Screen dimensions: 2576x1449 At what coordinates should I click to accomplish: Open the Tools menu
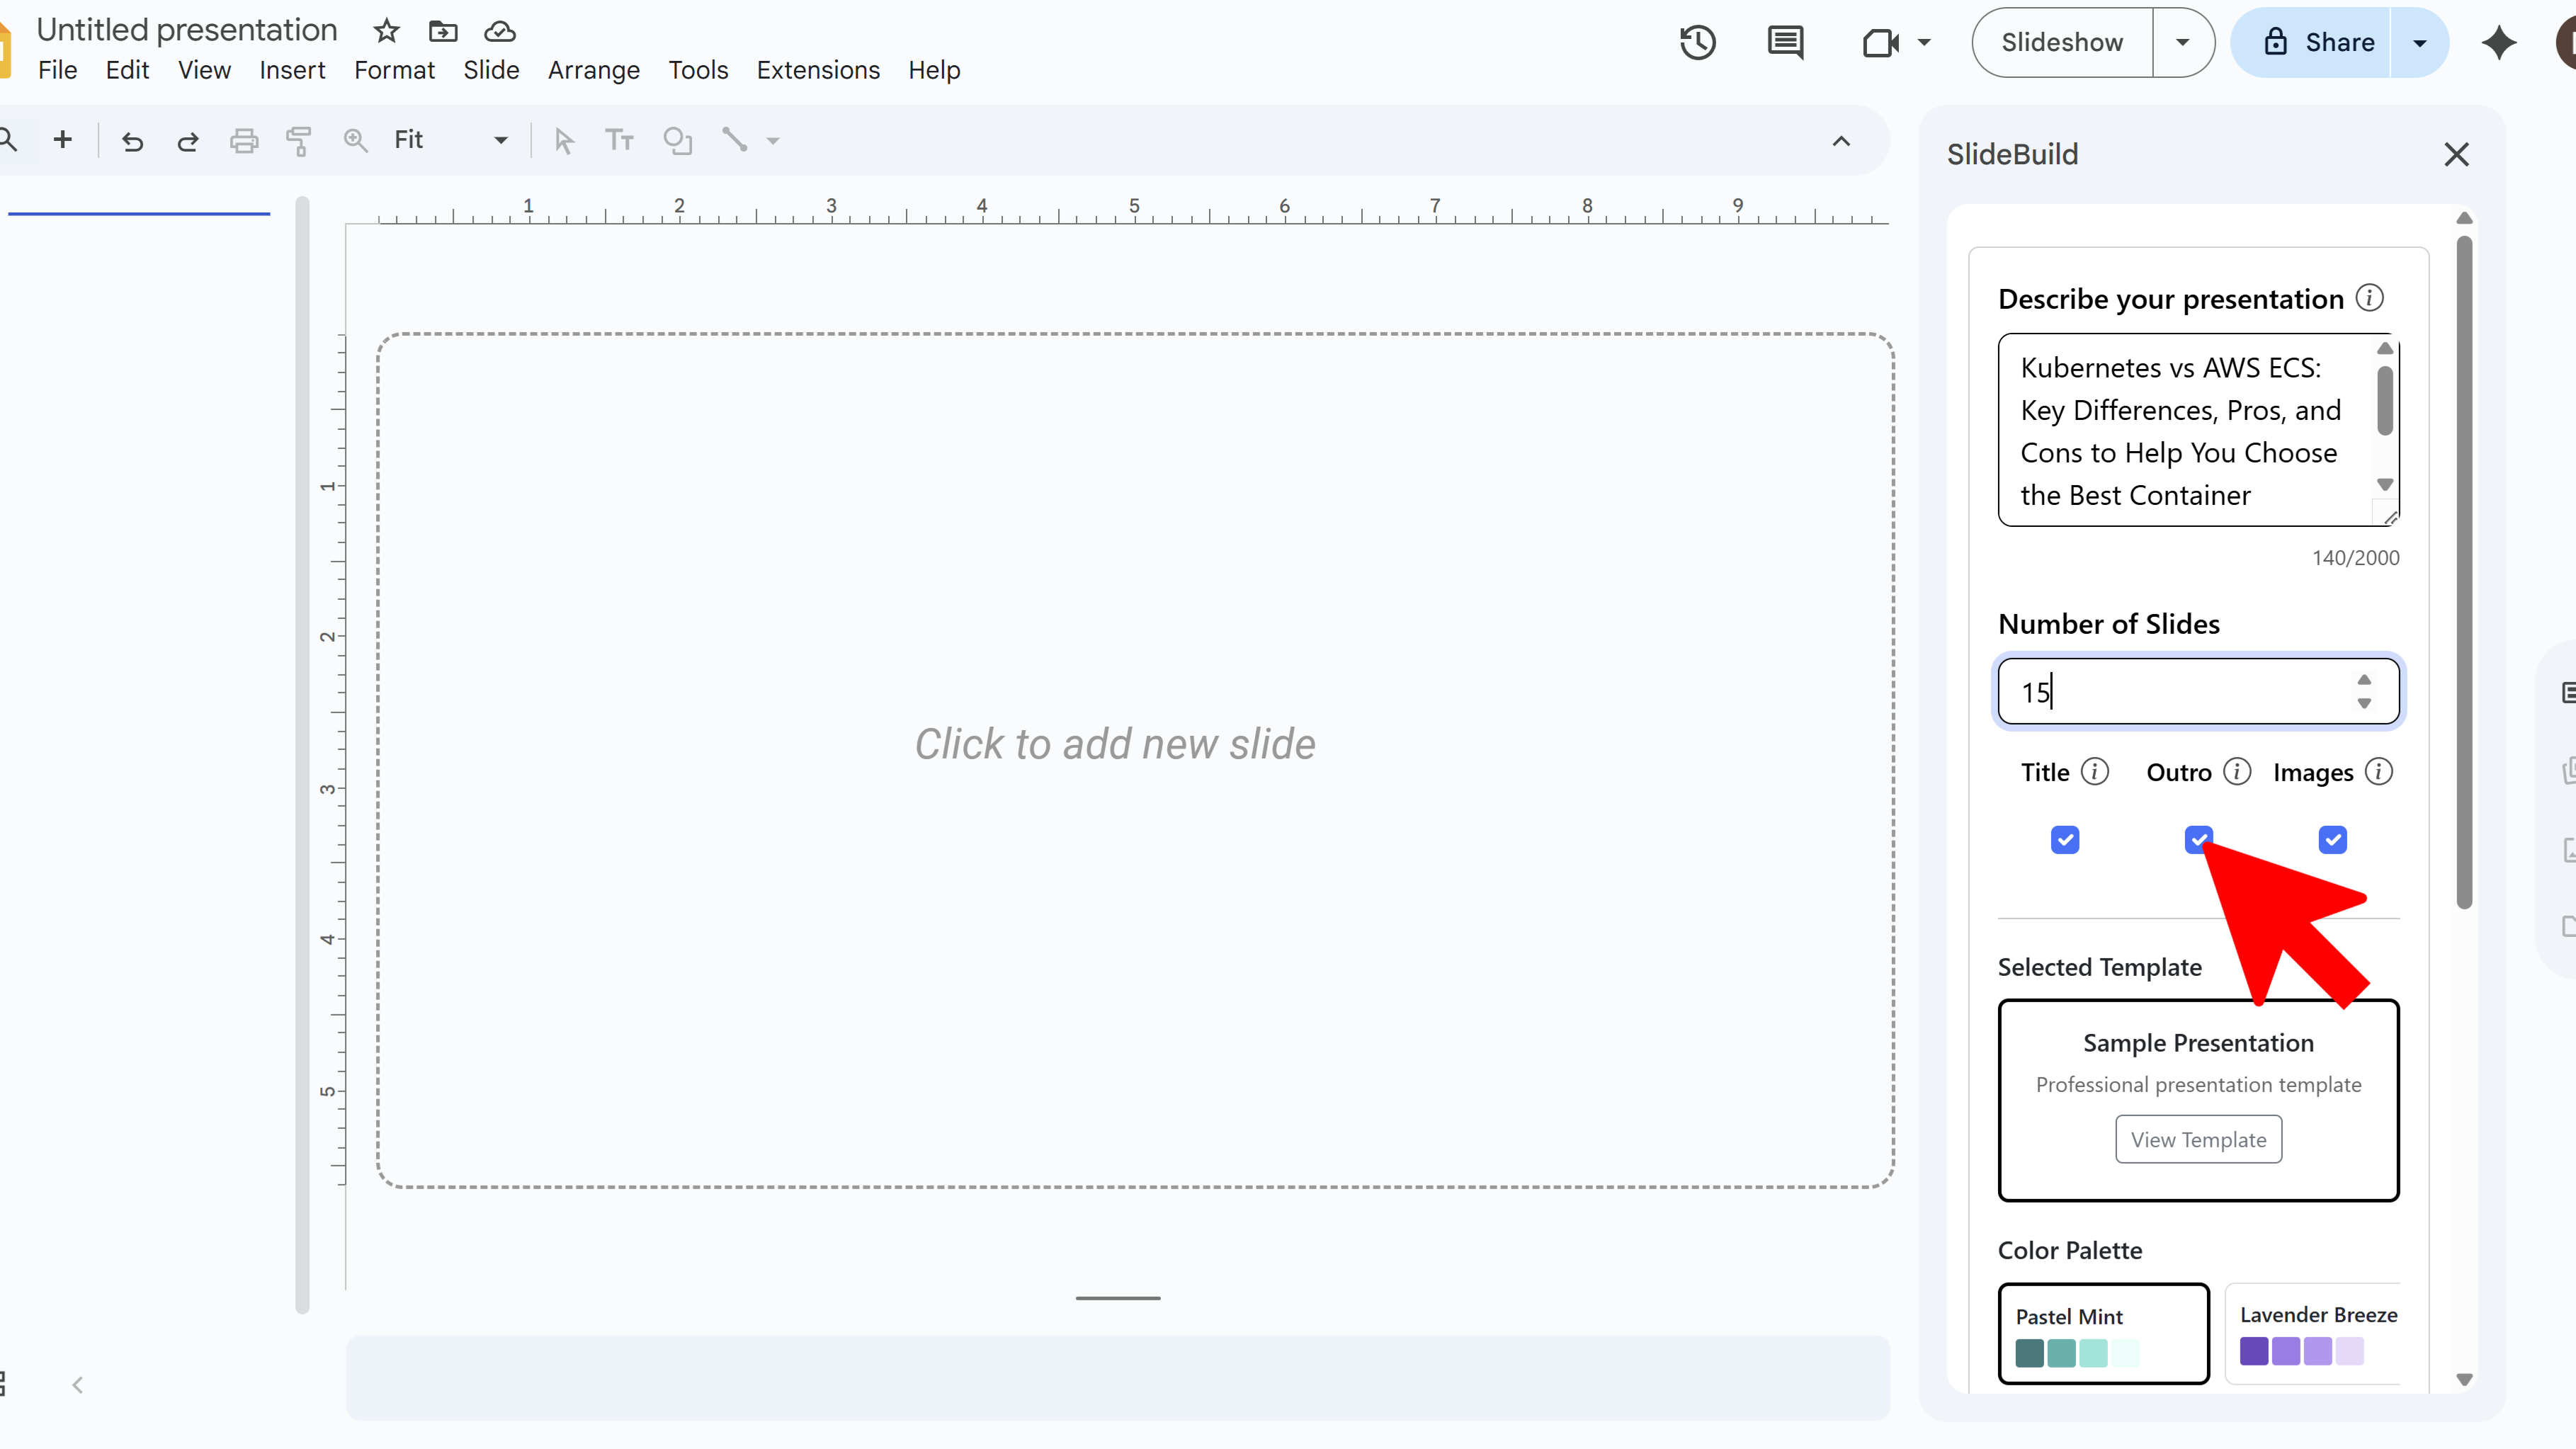coord(698,70)
